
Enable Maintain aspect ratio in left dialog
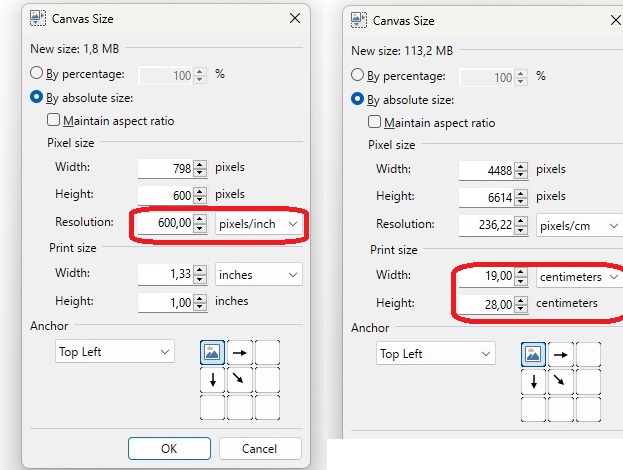(x=53, y=120)
